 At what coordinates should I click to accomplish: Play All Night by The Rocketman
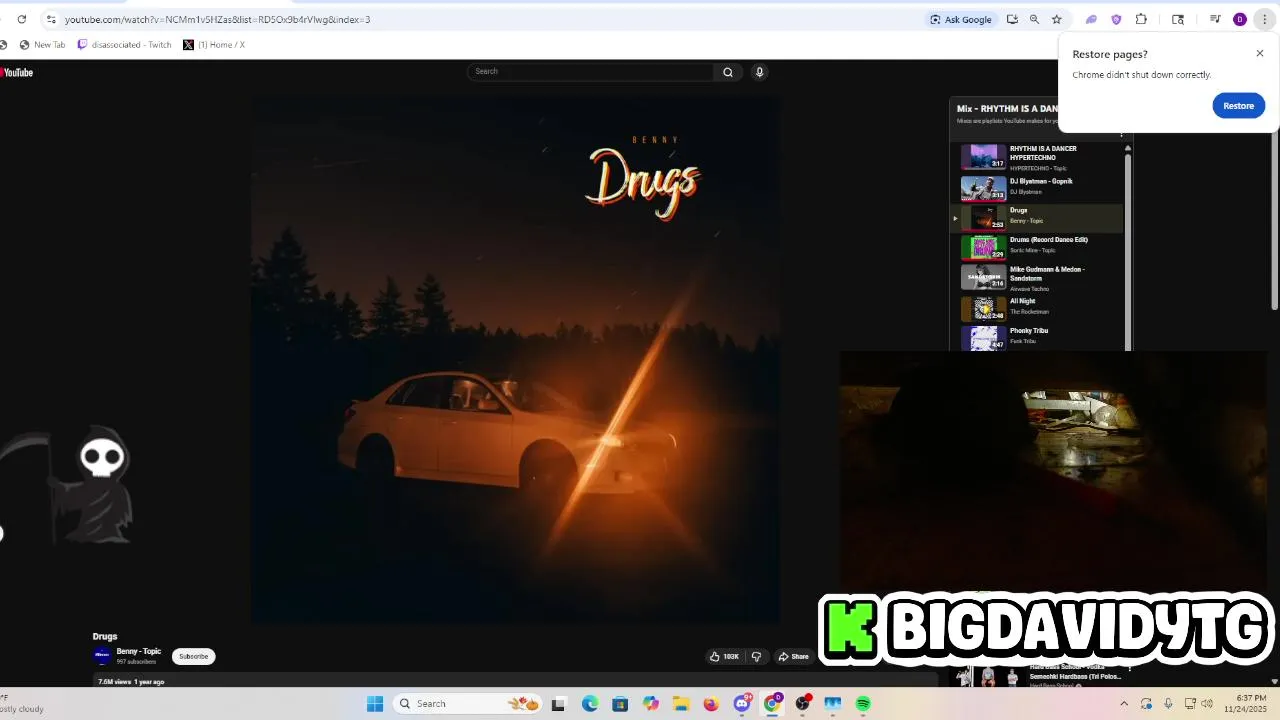[1038, 307]
